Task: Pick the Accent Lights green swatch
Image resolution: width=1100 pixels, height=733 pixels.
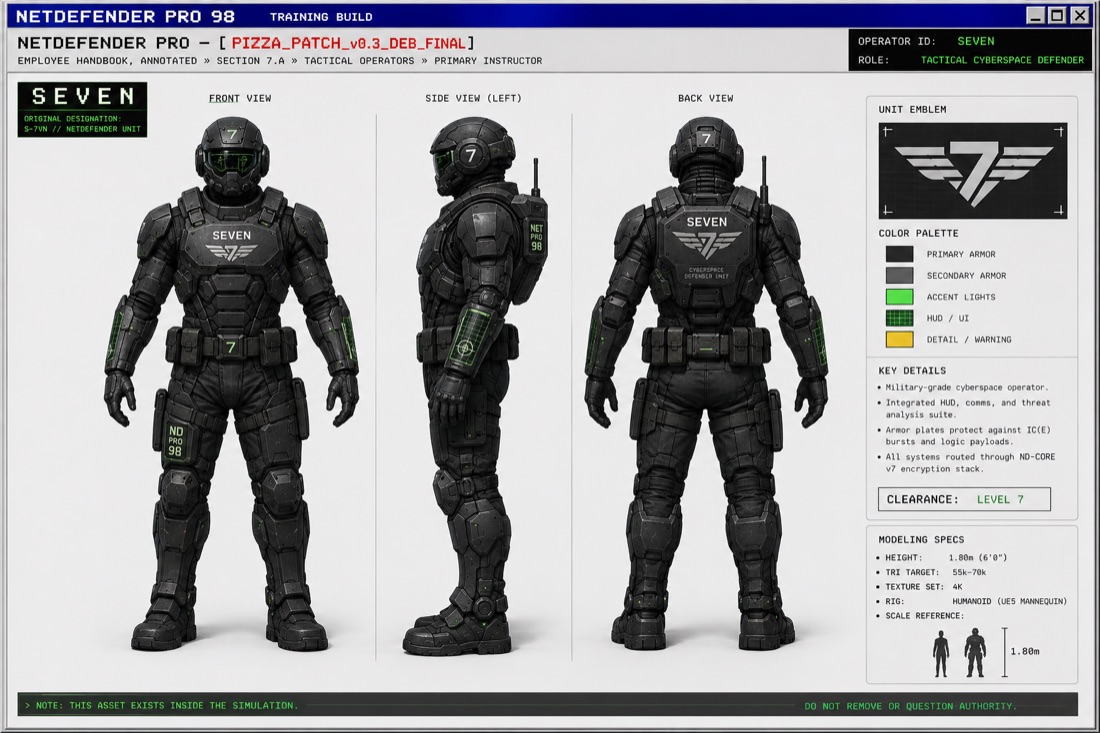Action: click(x=899, y=297)
